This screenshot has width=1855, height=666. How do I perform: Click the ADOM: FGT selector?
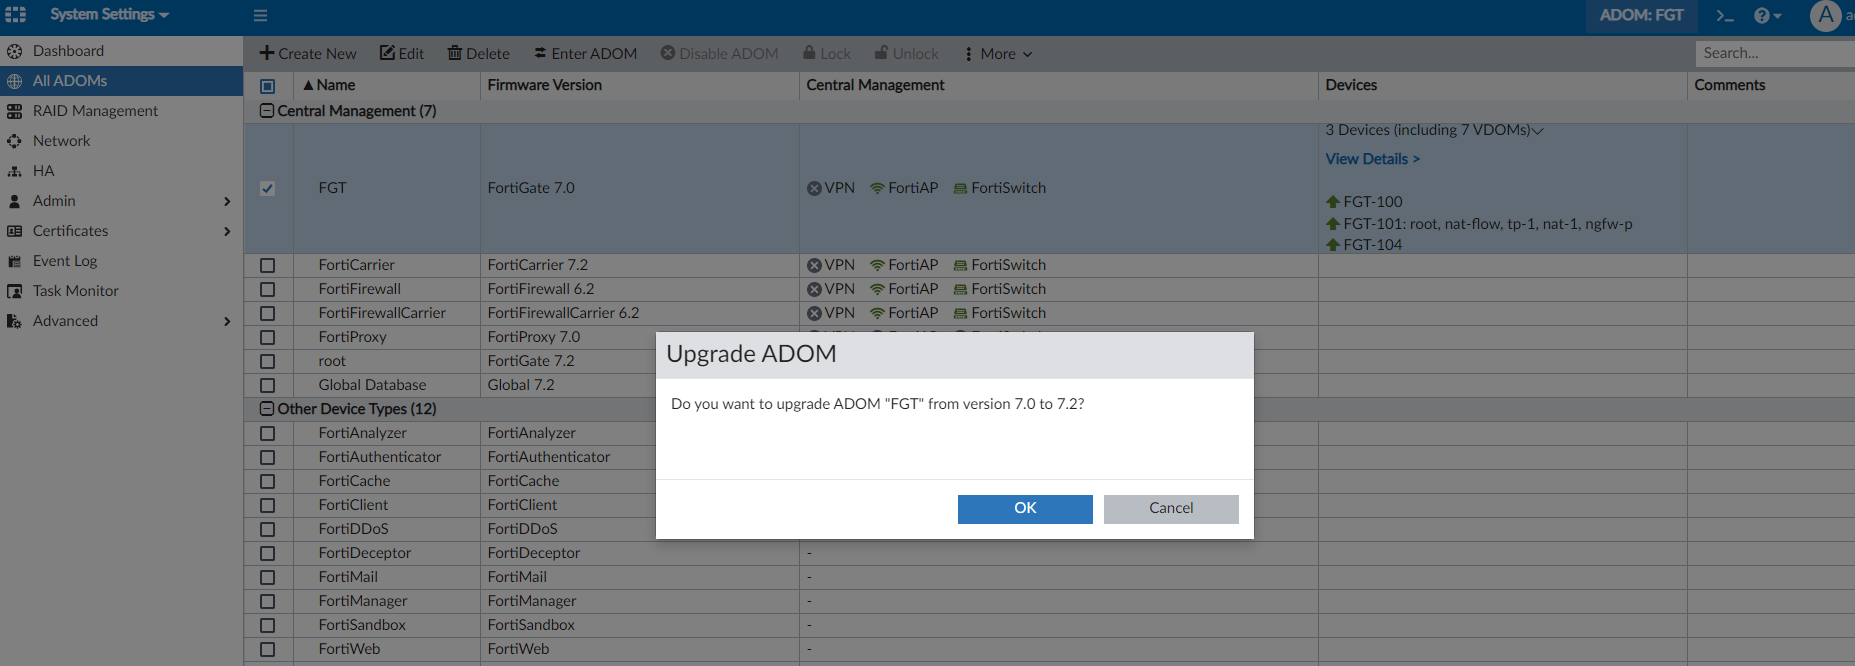[x=1641, y=16]
